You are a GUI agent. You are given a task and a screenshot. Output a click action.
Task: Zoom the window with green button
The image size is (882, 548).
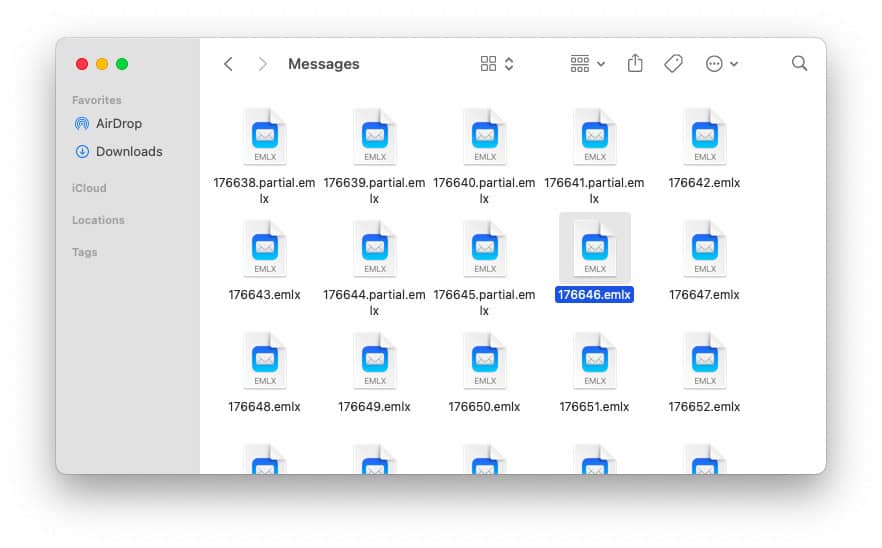click(x=122, y=64)
